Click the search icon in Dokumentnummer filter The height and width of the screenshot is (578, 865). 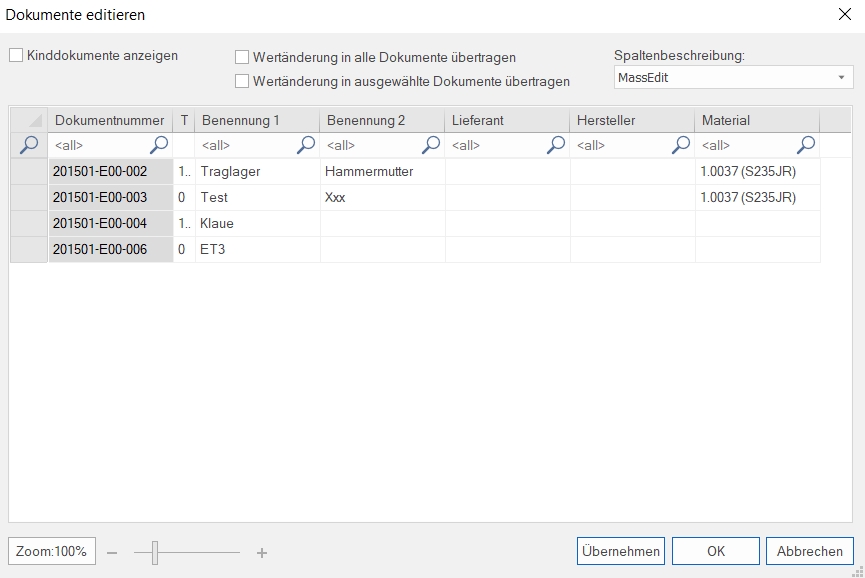(x=158, y=144)
